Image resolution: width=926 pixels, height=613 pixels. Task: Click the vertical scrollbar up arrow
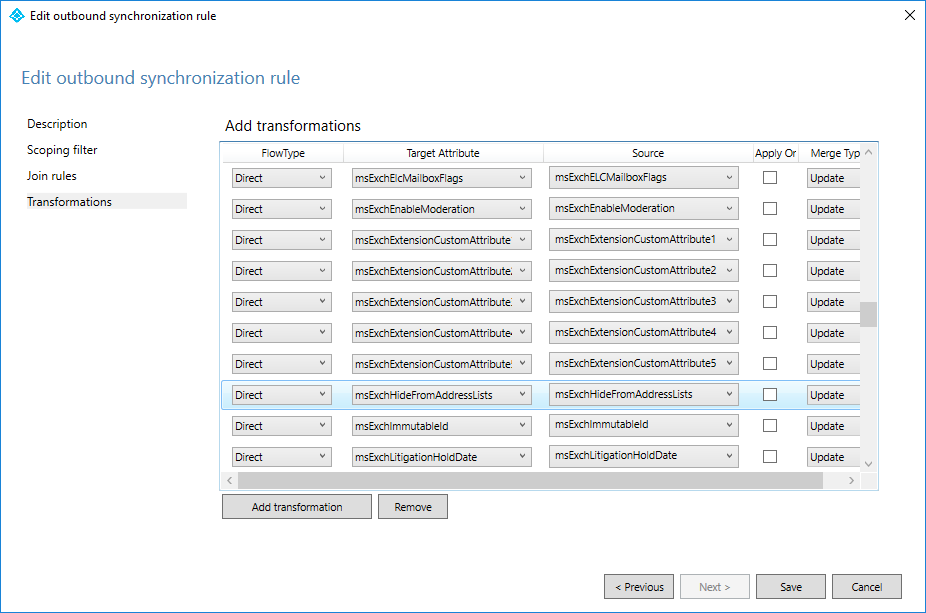[x=868, y=152]
